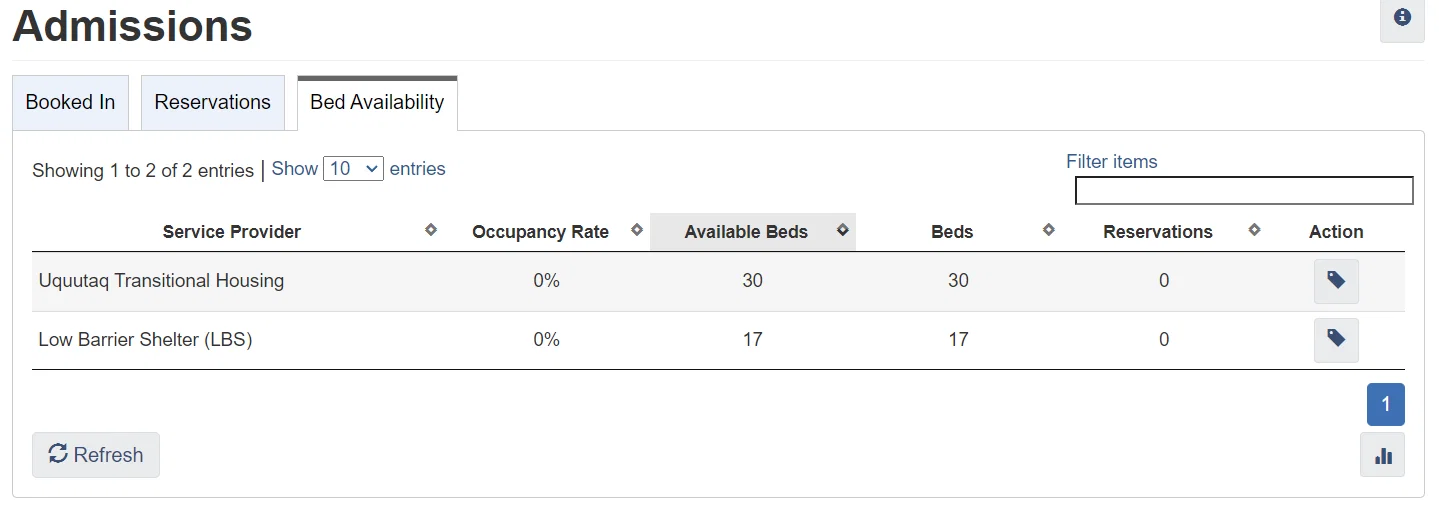
Task: Click tag icon for Low Barrier Shelter
Action: [x=1336, y=339]
